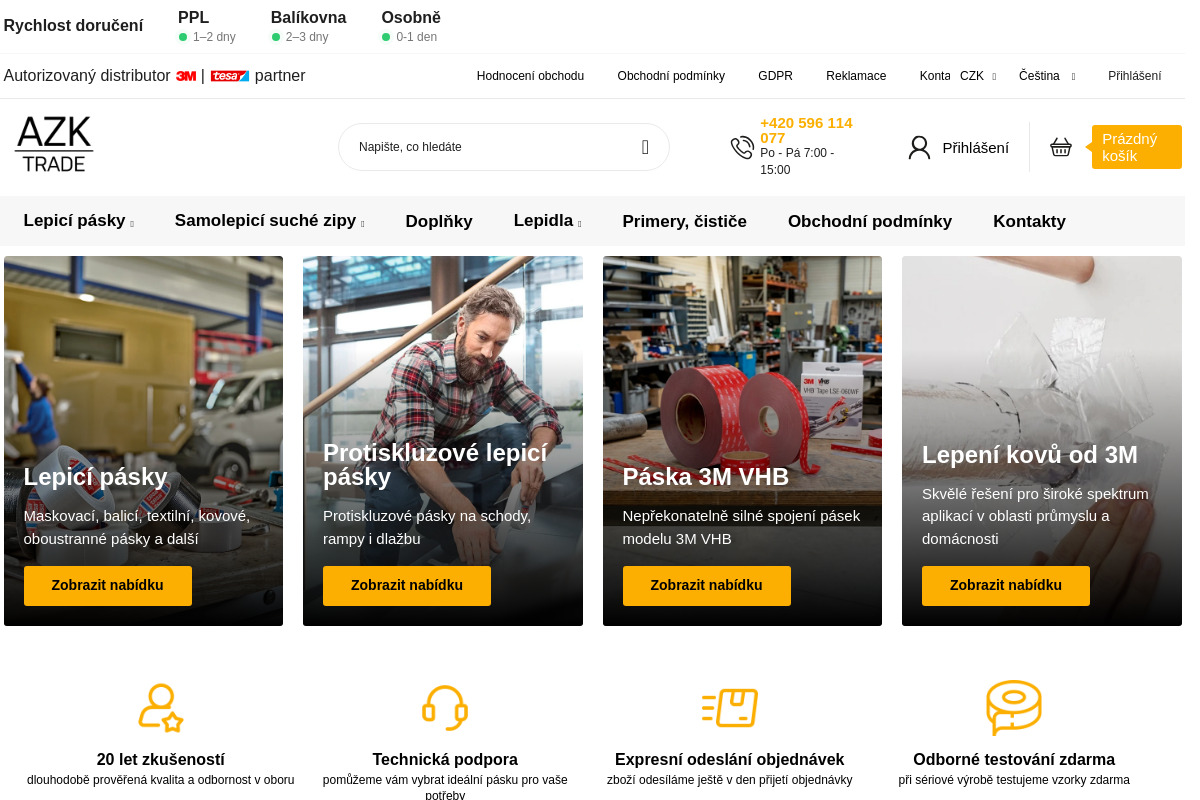The width and height of the screenshot is (1200, 800).
Task: Click Zobrazit nabídku under Páska 3M VHB
Action: [706, 585]
